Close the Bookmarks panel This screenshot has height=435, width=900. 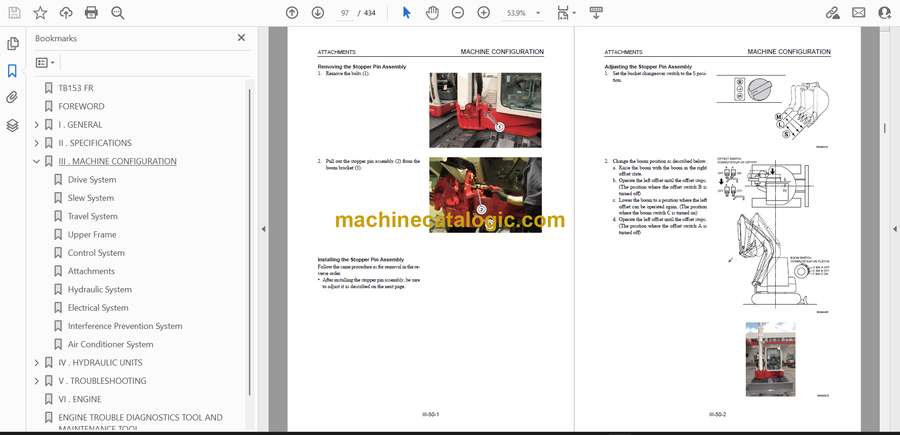point(241,38)
